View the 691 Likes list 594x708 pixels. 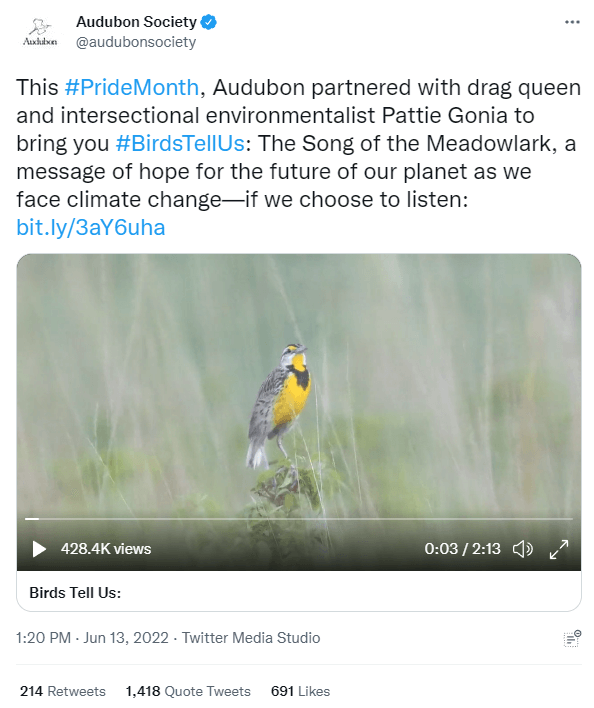coord(300,691)
